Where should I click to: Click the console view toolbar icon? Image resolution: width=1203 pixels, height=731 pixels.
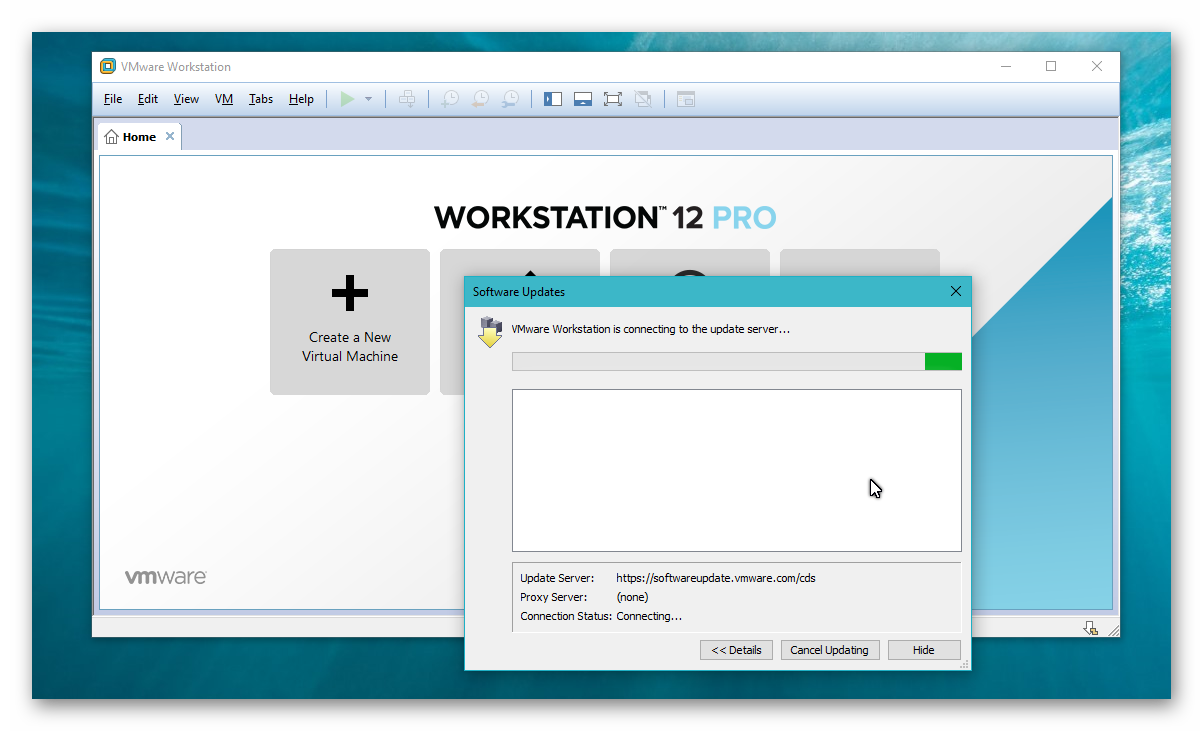tap(685, 99)
